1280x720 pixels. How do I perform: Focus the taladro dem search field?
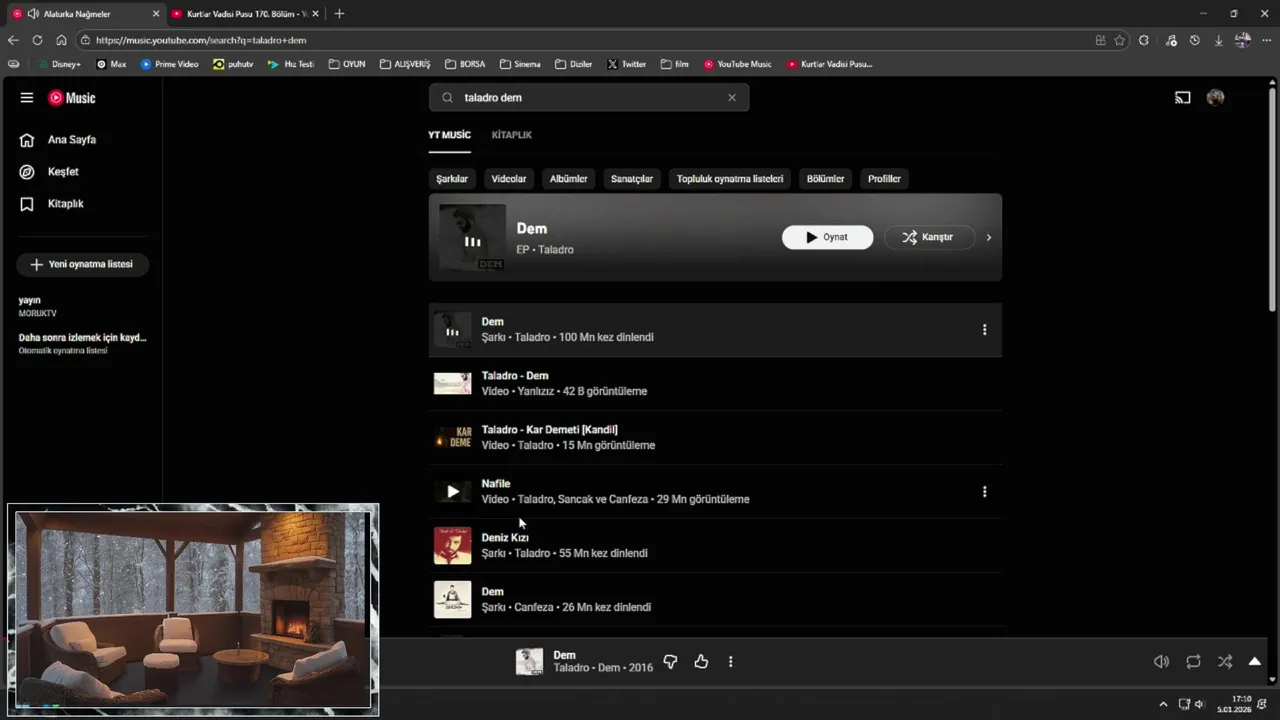coord(590,98)
